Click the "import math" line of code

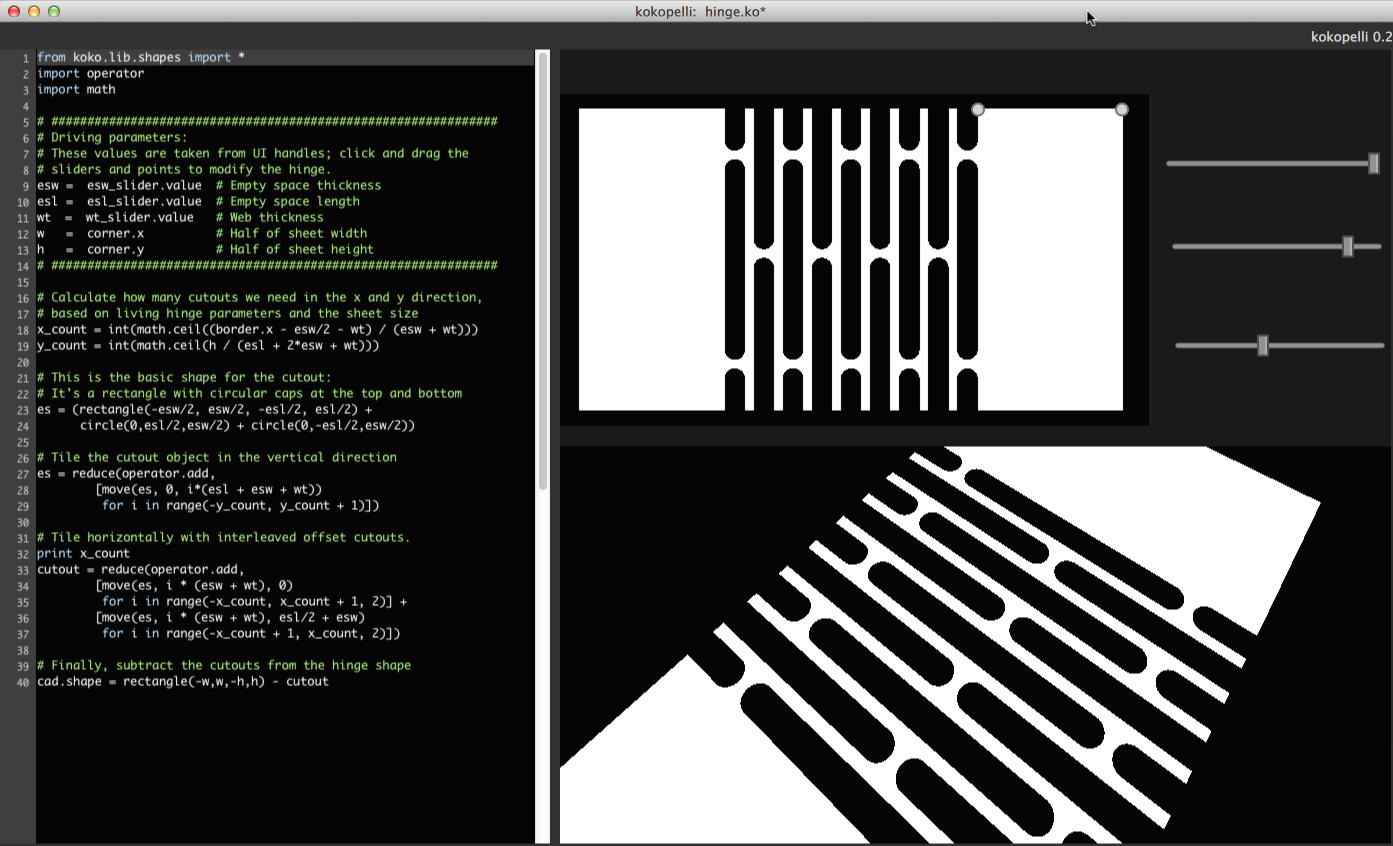76,89
